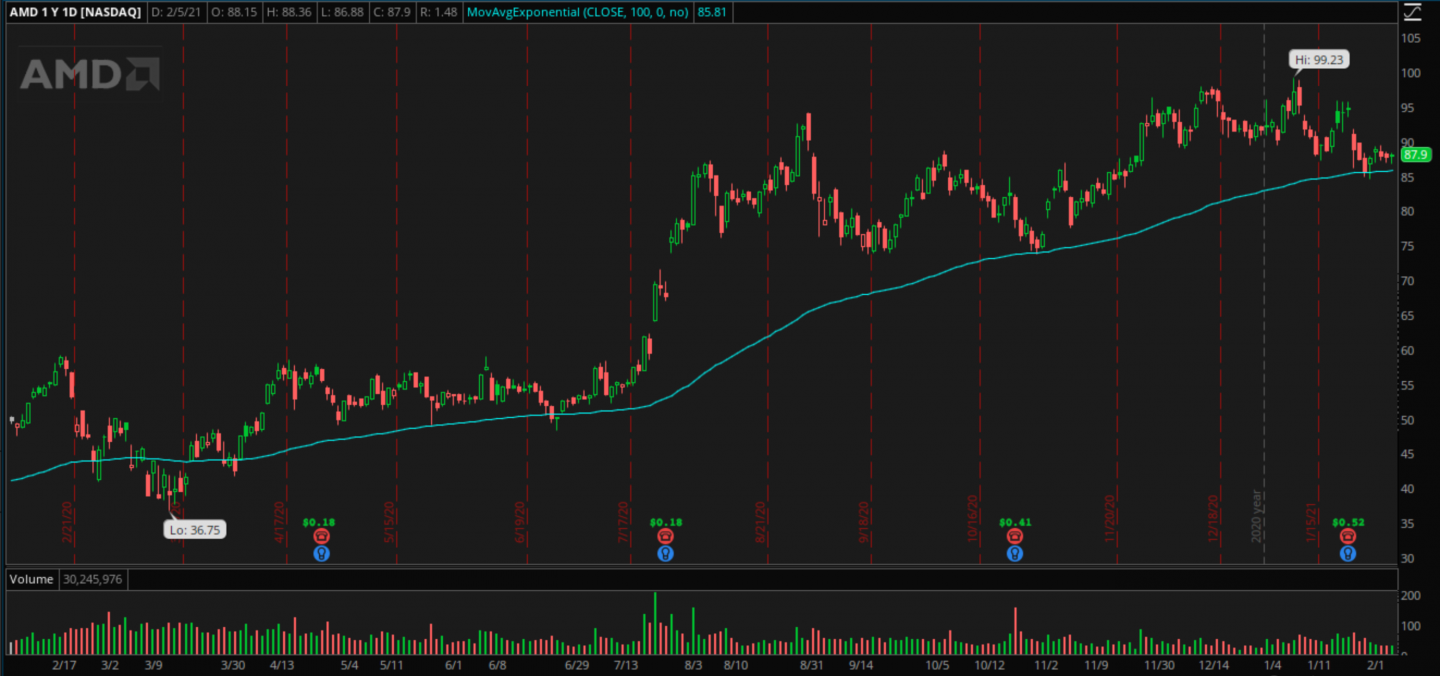Viewport: 1440px width, 676px height.
Task: Click the 3/30 date on time axis
Action: 233,665
